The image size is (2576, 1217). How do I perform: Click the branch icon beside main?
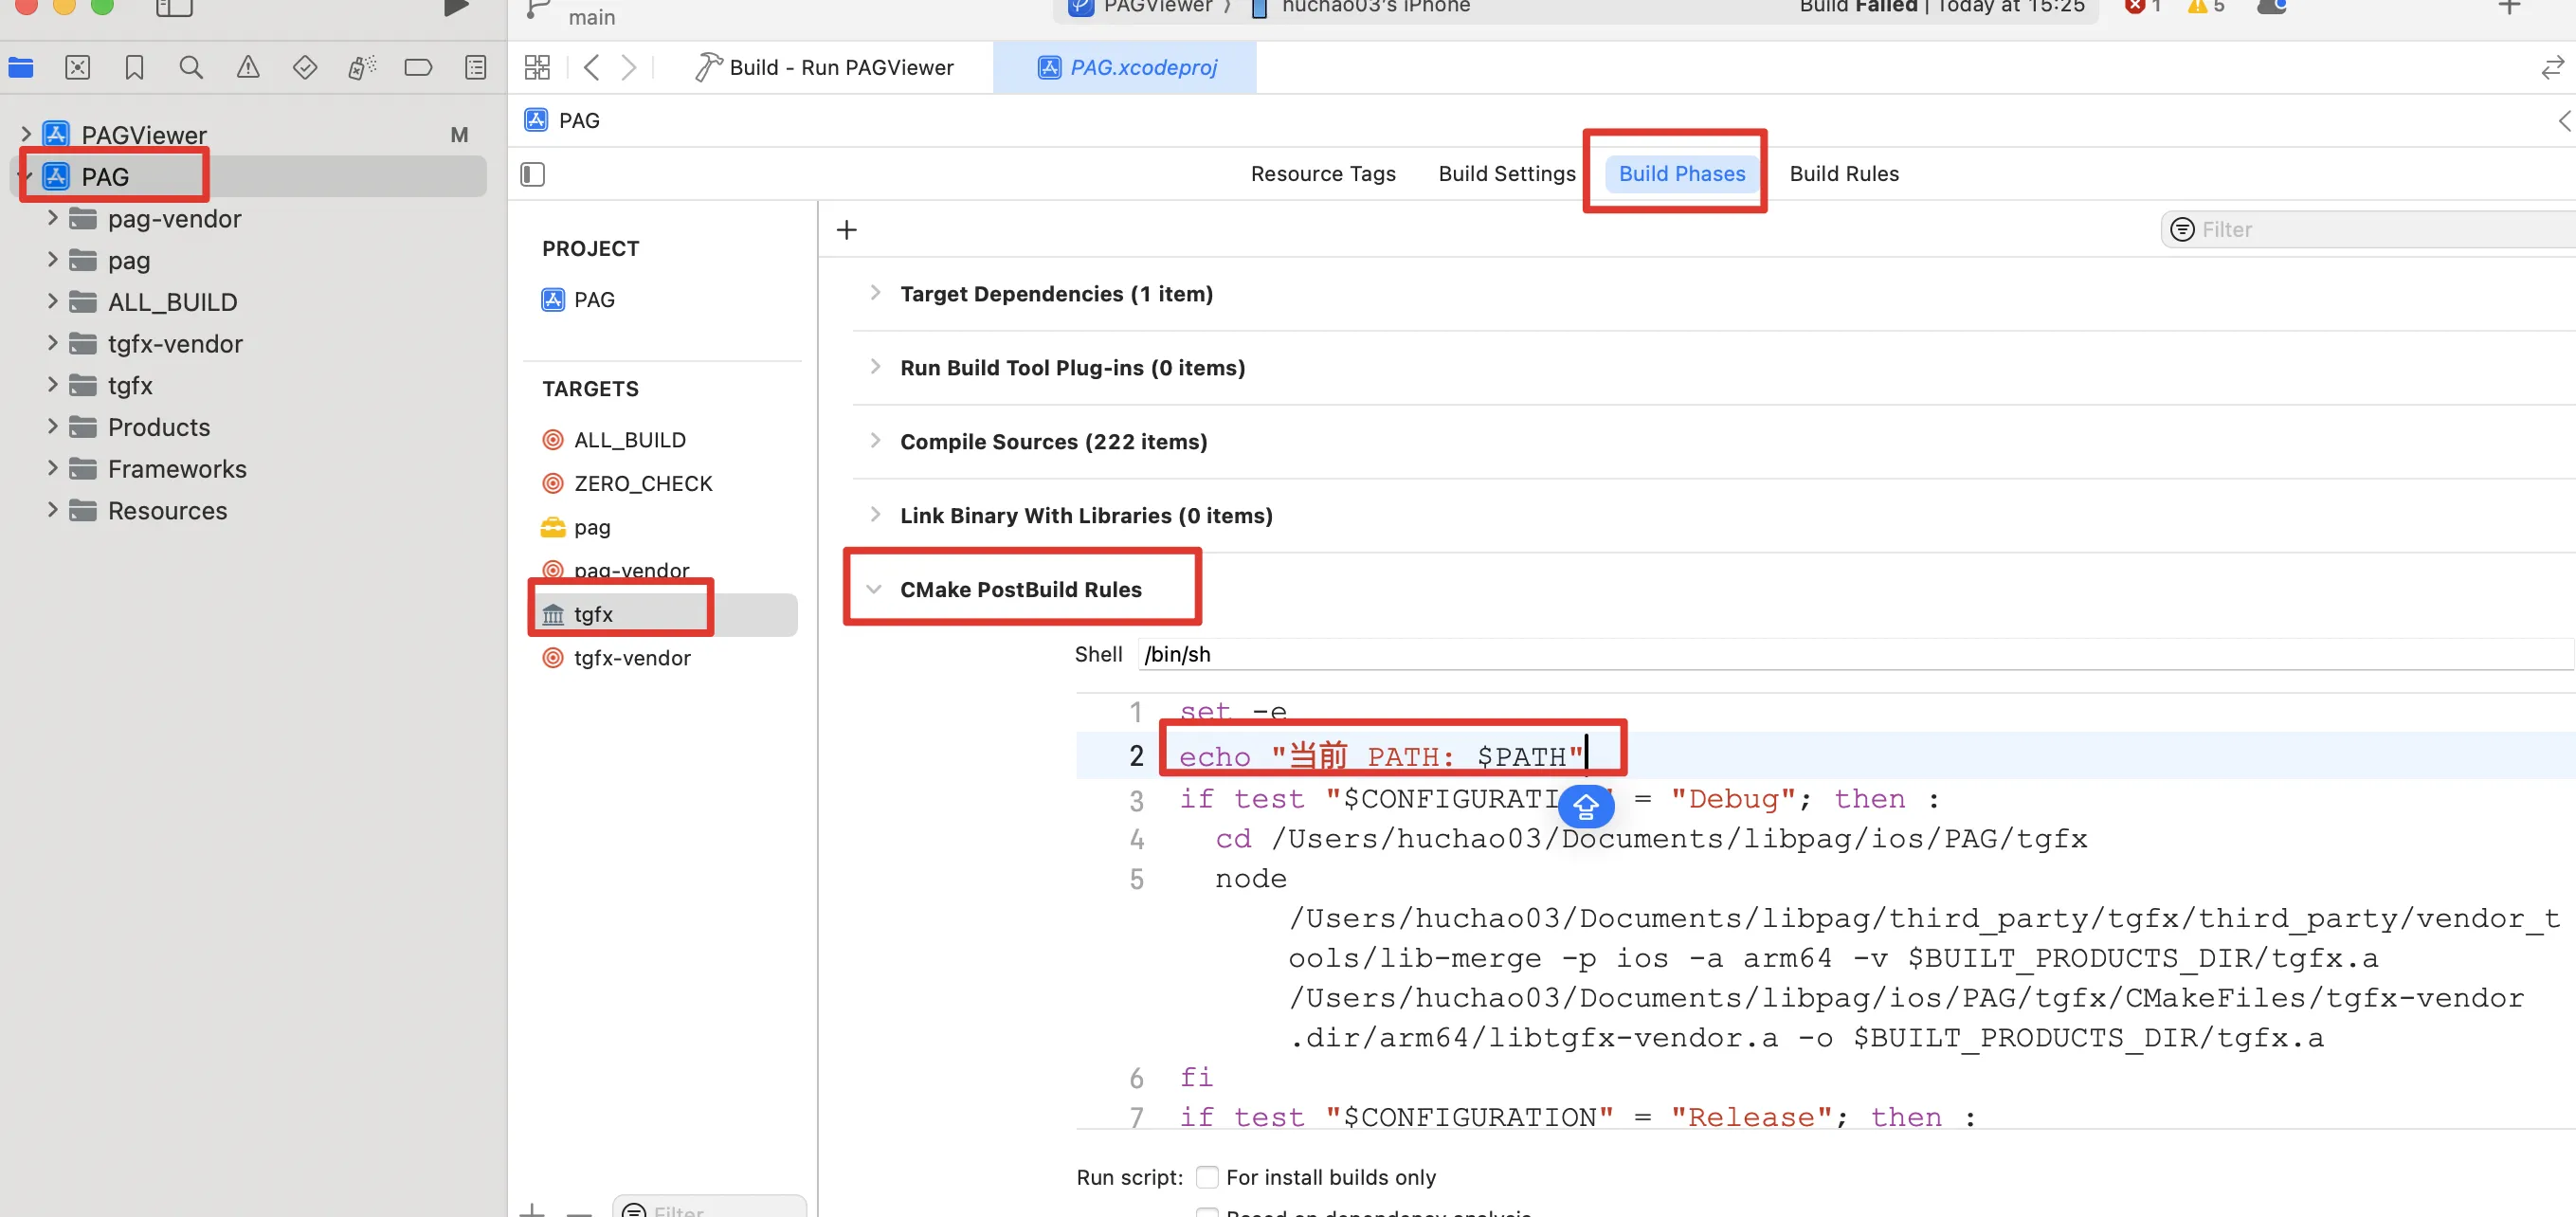(x=539, y=10)
